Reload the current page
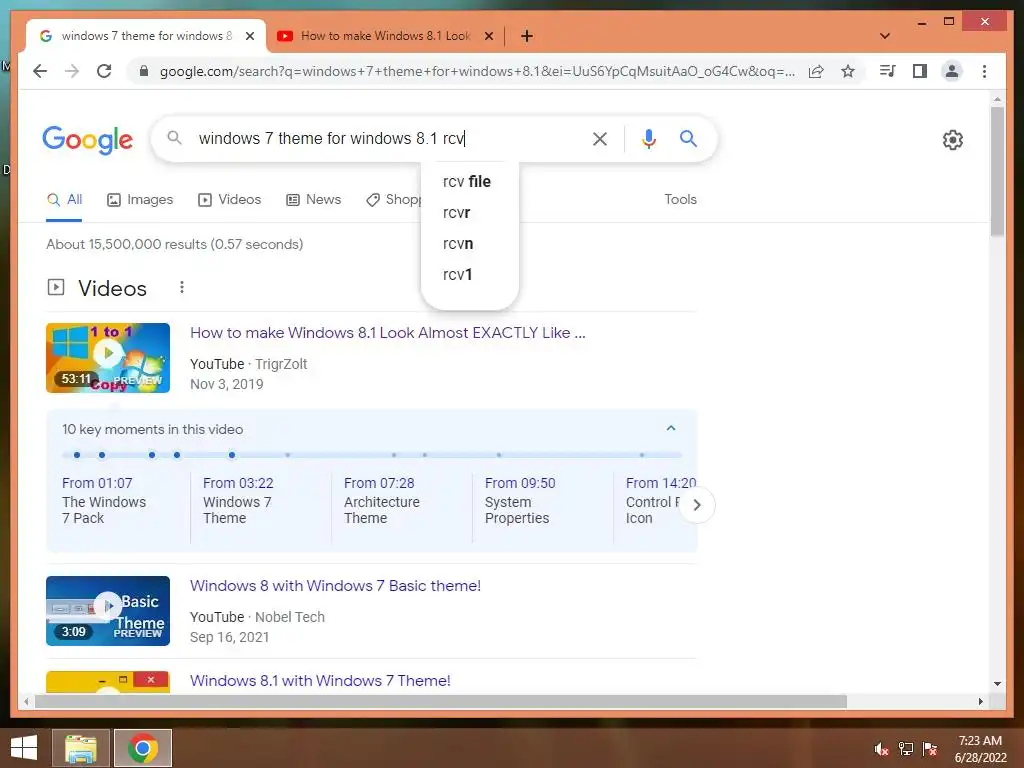 pos(104,71)
